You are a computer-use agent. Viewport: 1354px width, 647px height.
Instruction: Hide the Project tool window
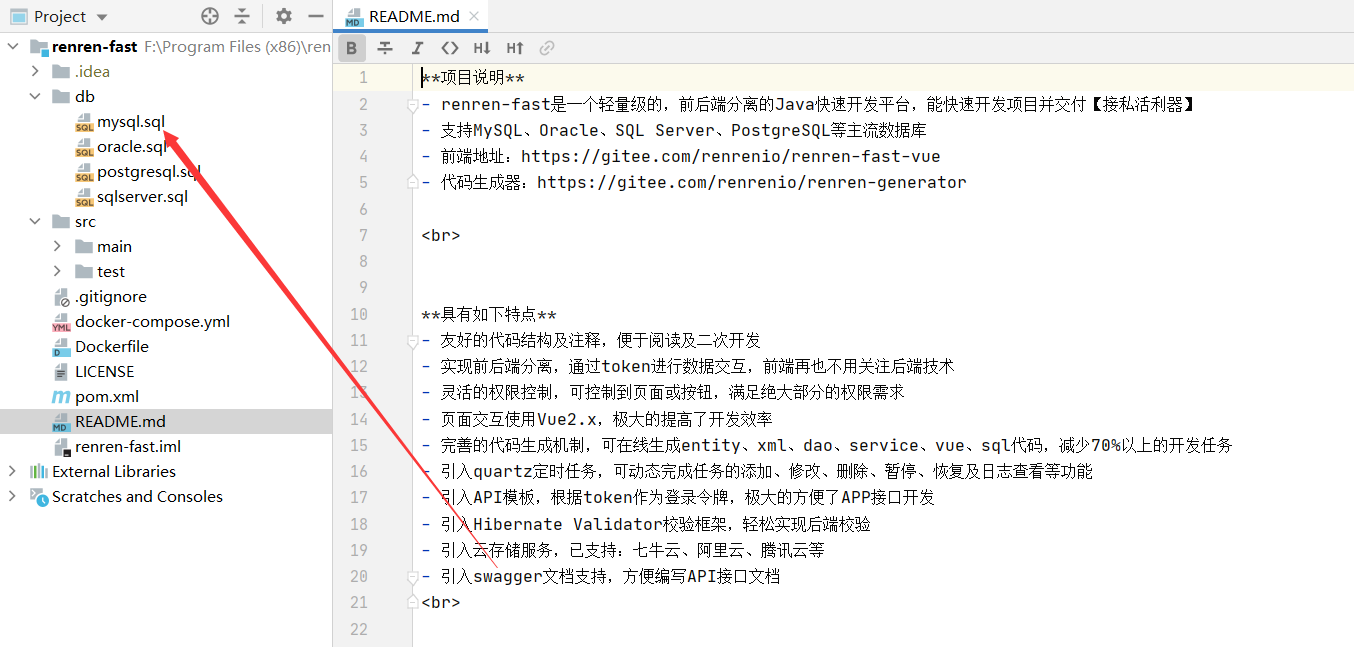pos(316,16)
